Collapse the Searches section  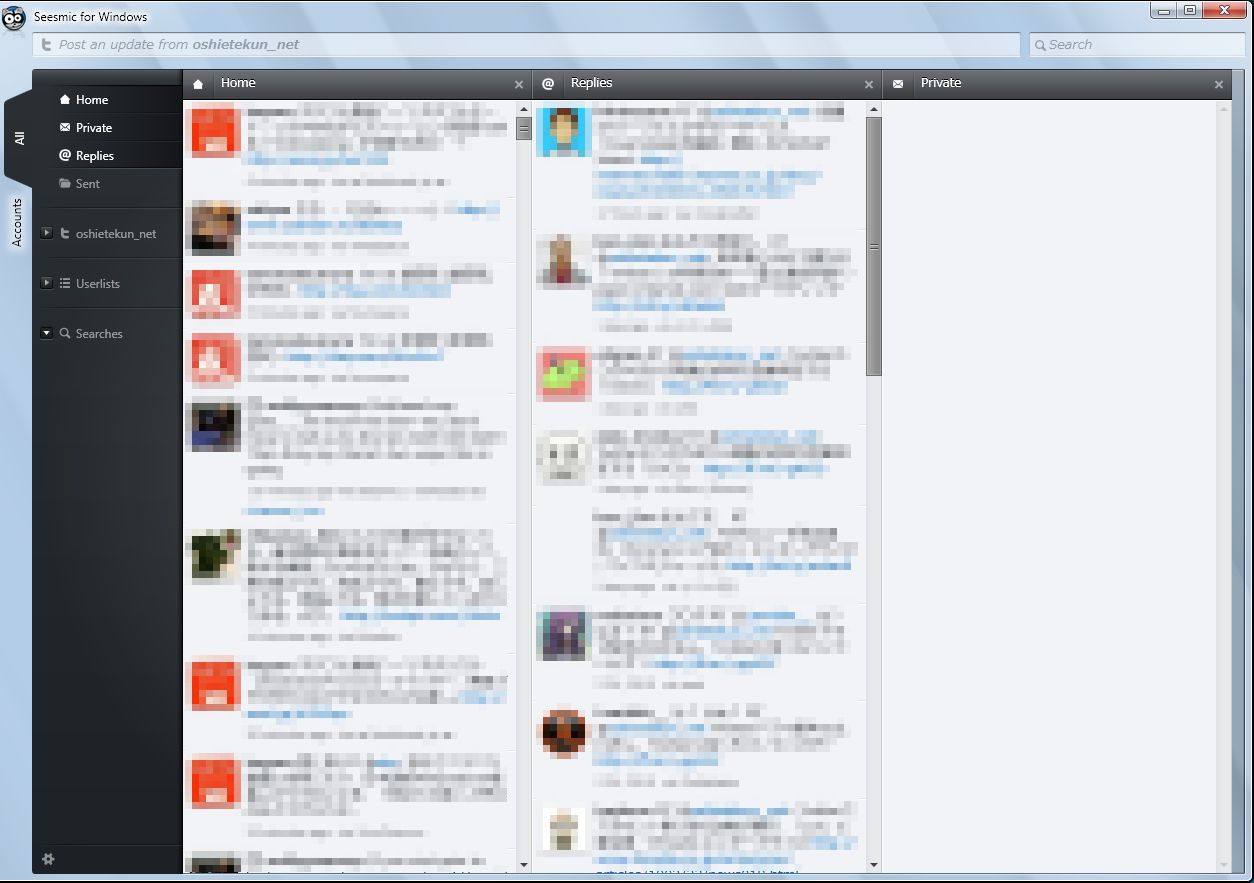46,333
